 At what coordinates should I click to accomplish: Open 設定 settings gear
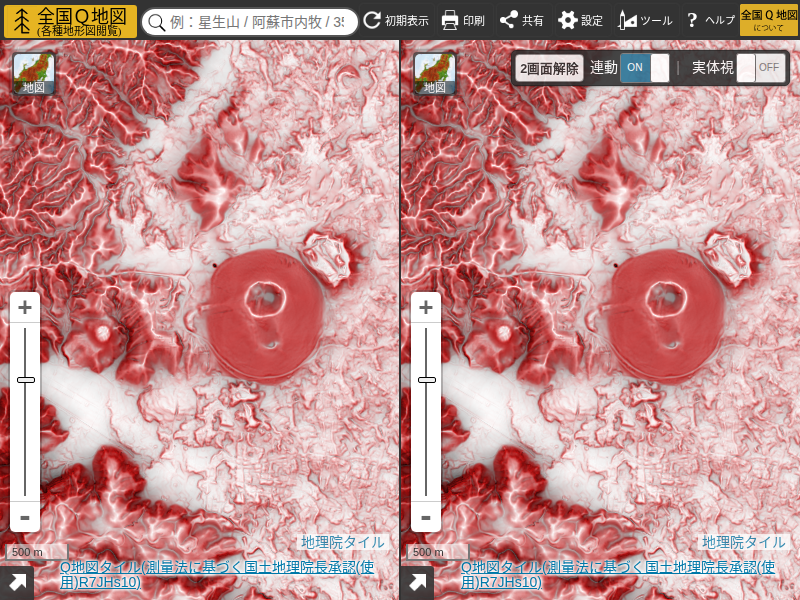581,21
